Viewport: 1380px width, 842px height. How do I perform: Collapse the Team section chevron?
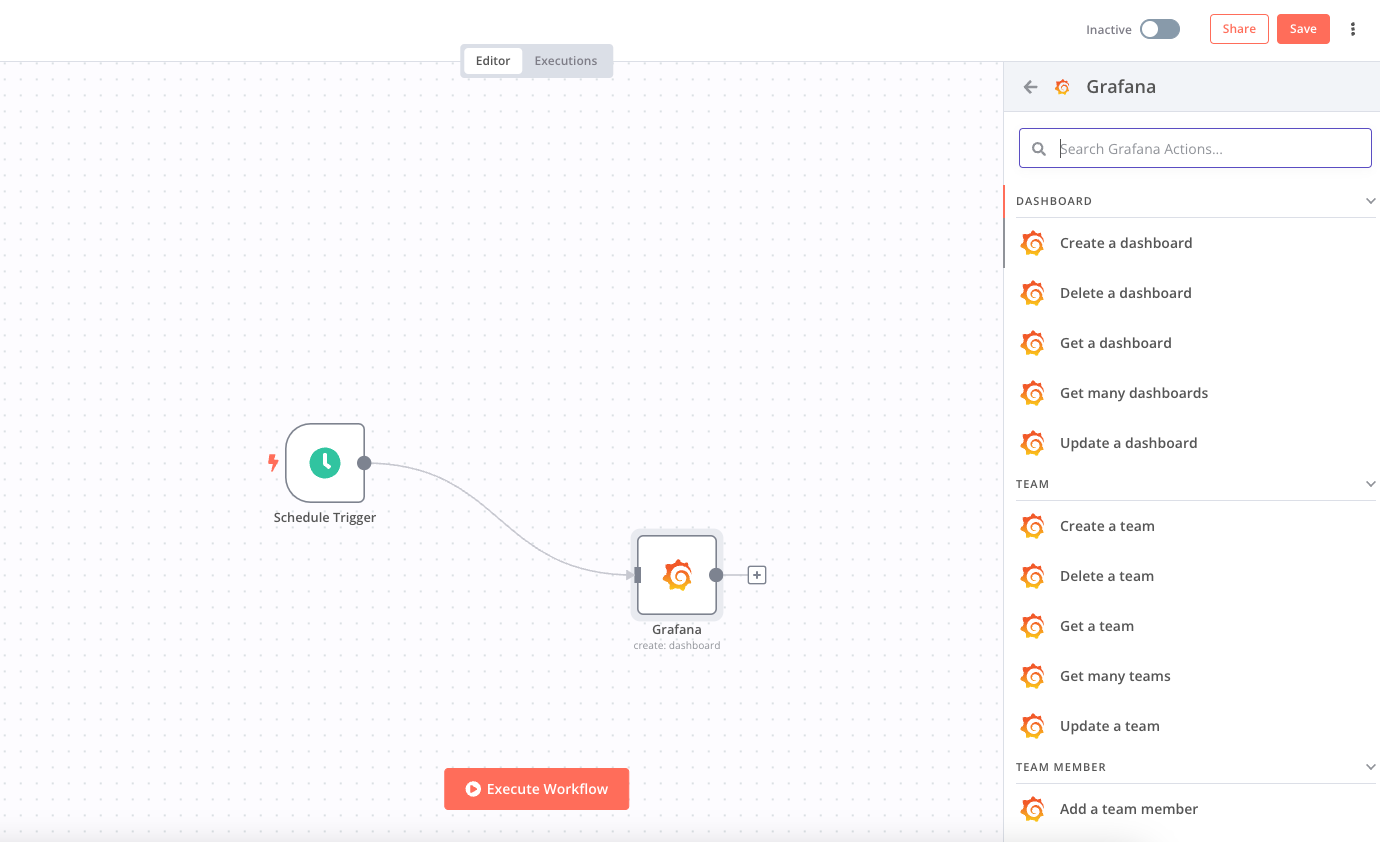tap(1371, 484)
